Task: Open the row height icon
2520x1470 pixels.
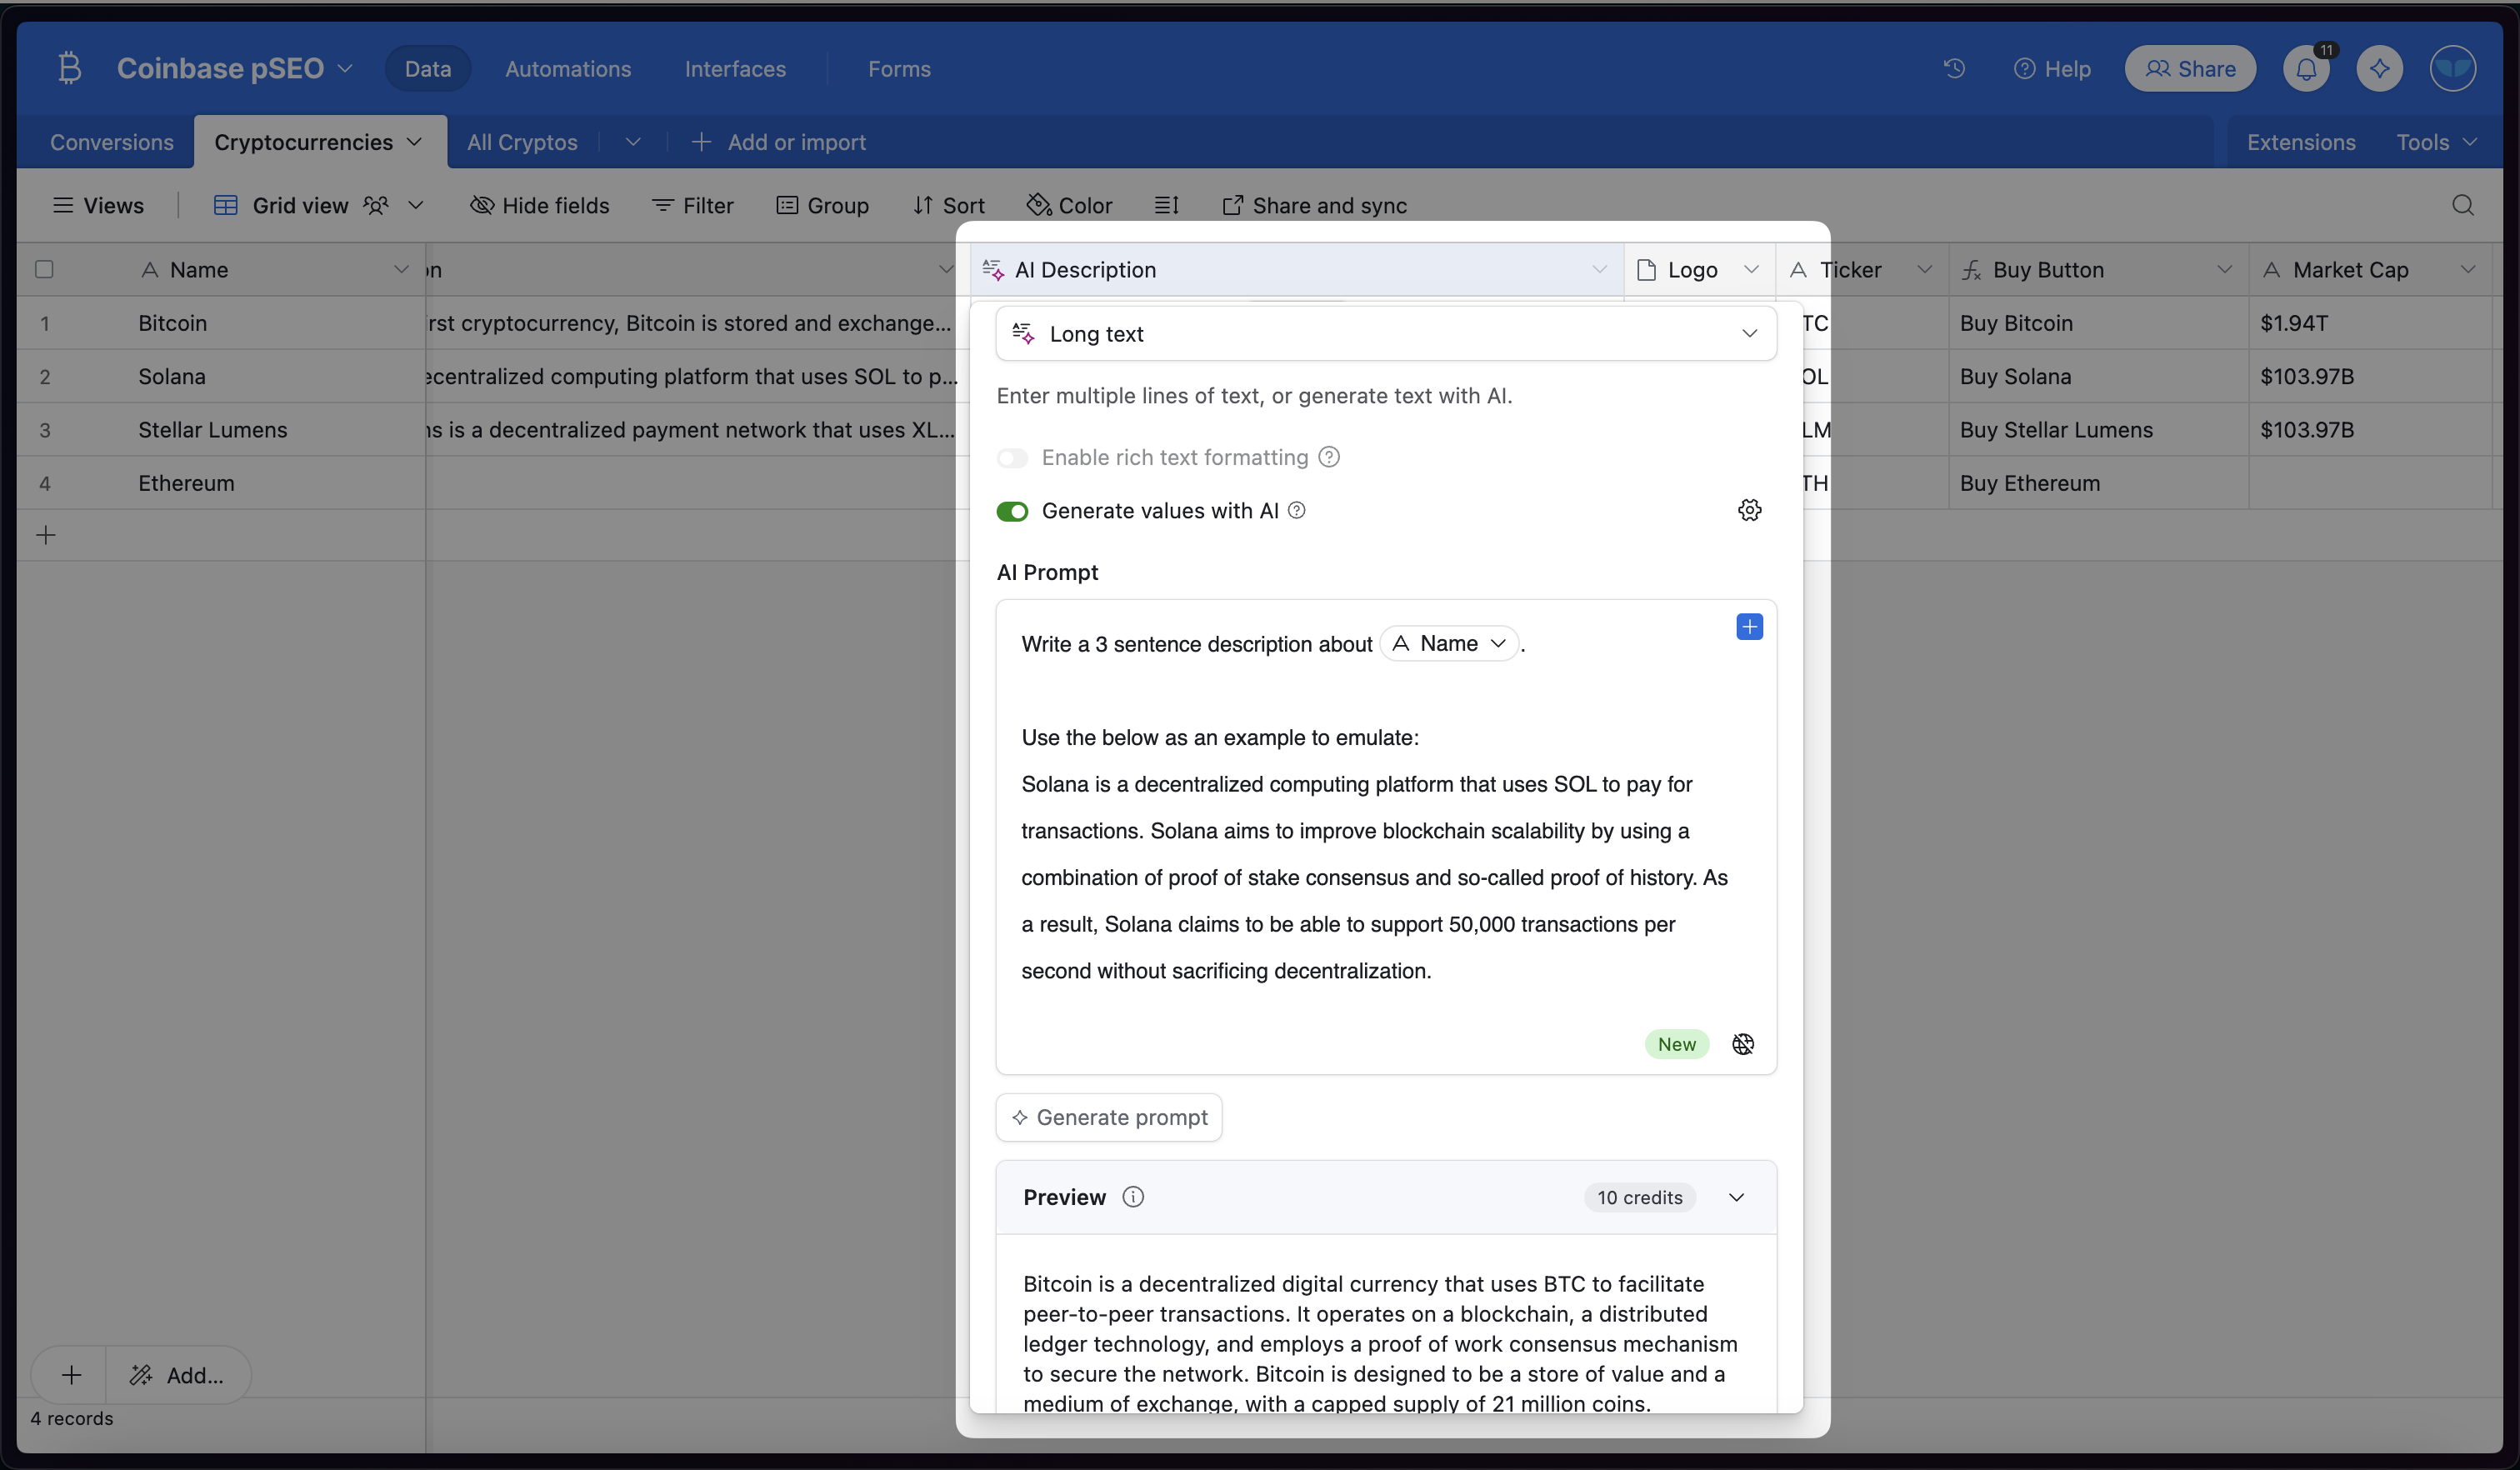Action: pyautogui.click(x=1166, y=205)
